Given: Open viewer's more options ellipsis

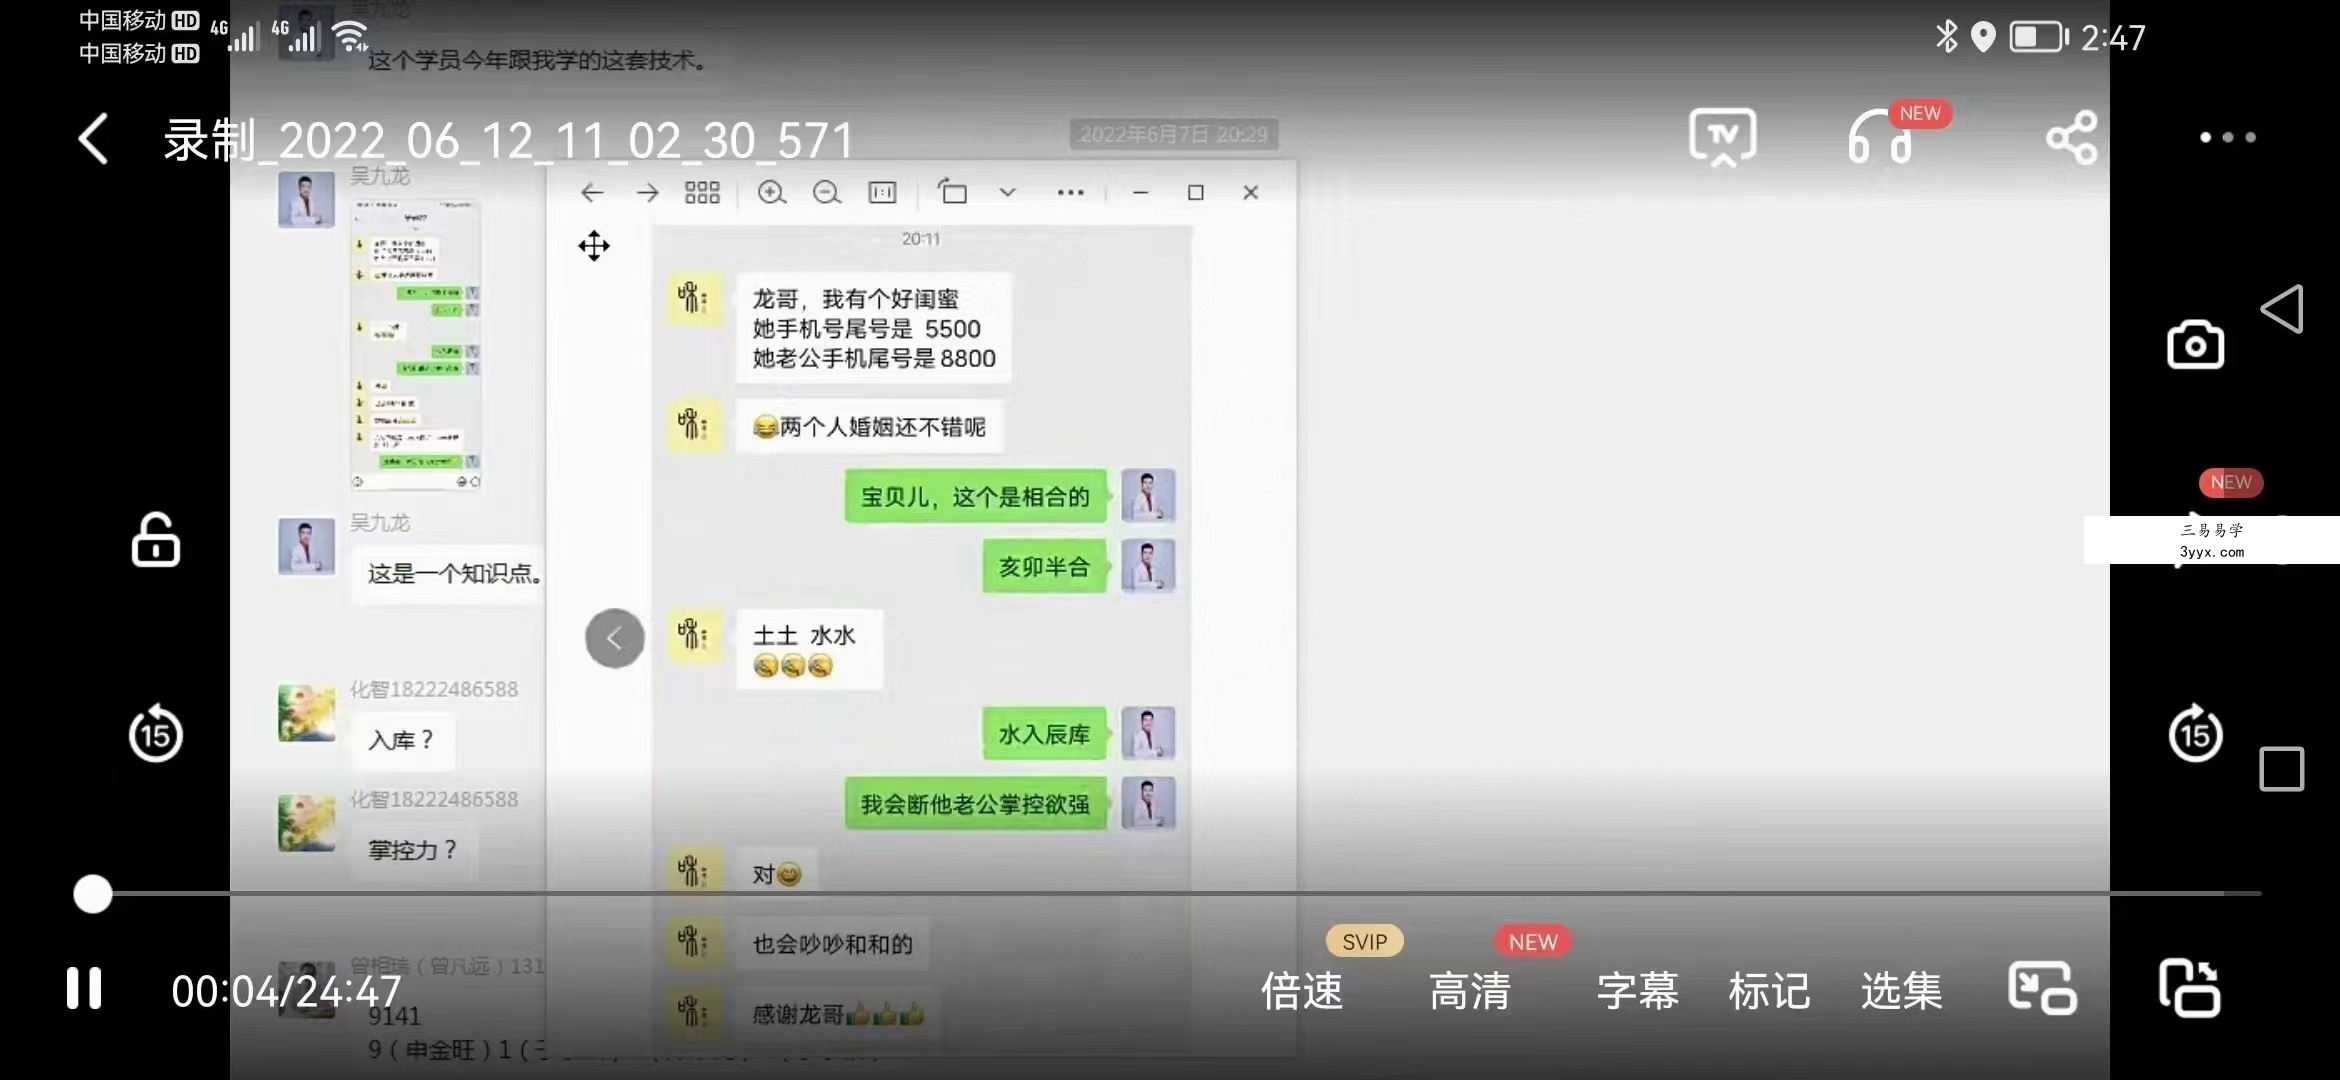Looking at the screenshot, I should click(x=1070, y=192).
